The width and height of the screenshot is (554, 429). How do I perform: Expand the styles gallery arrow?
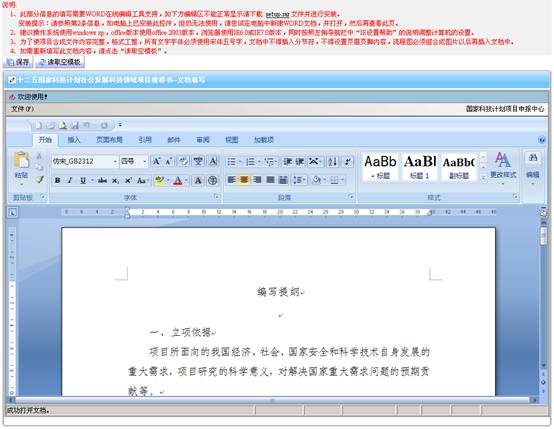click(483, 177)
